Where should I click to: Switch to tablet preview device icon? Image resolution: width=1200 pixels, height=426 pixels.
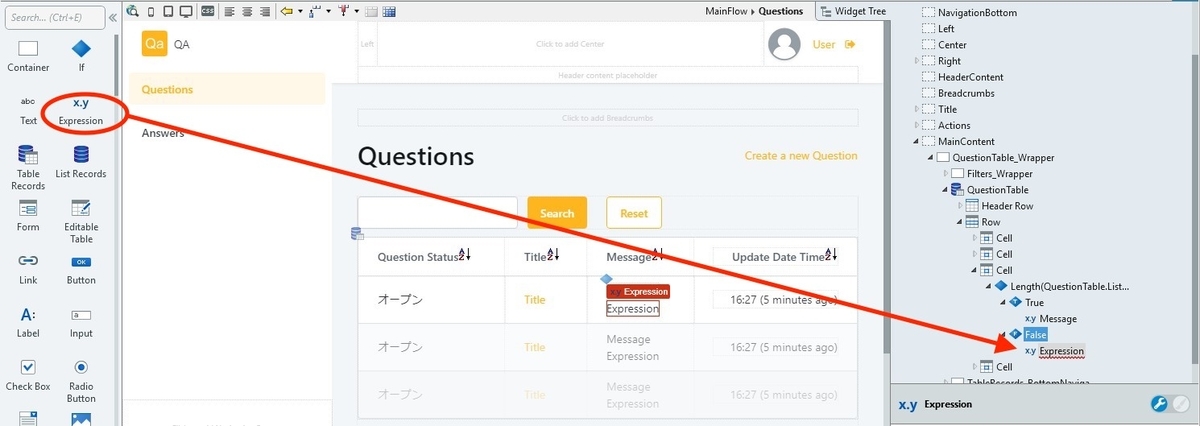pyautogui.click(x=167, y=12)
